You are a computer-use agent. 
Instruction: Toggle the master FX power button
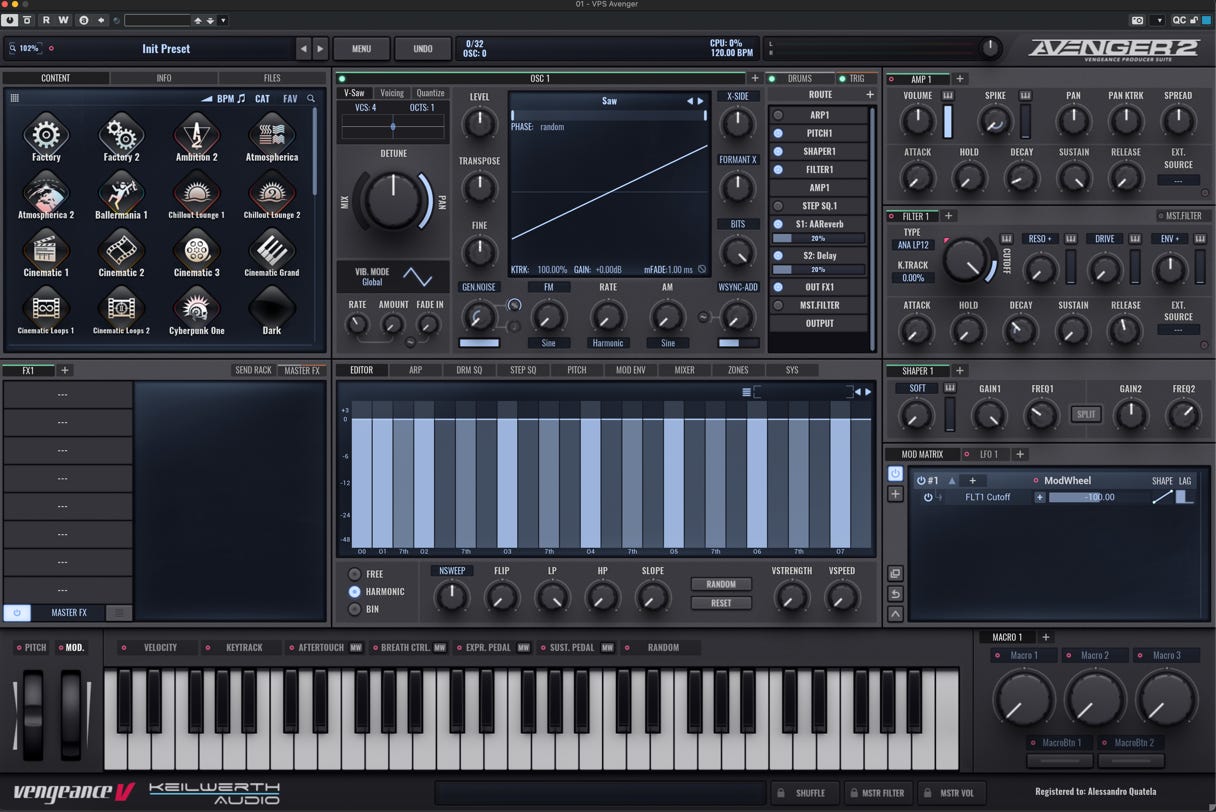coord(16,612)
